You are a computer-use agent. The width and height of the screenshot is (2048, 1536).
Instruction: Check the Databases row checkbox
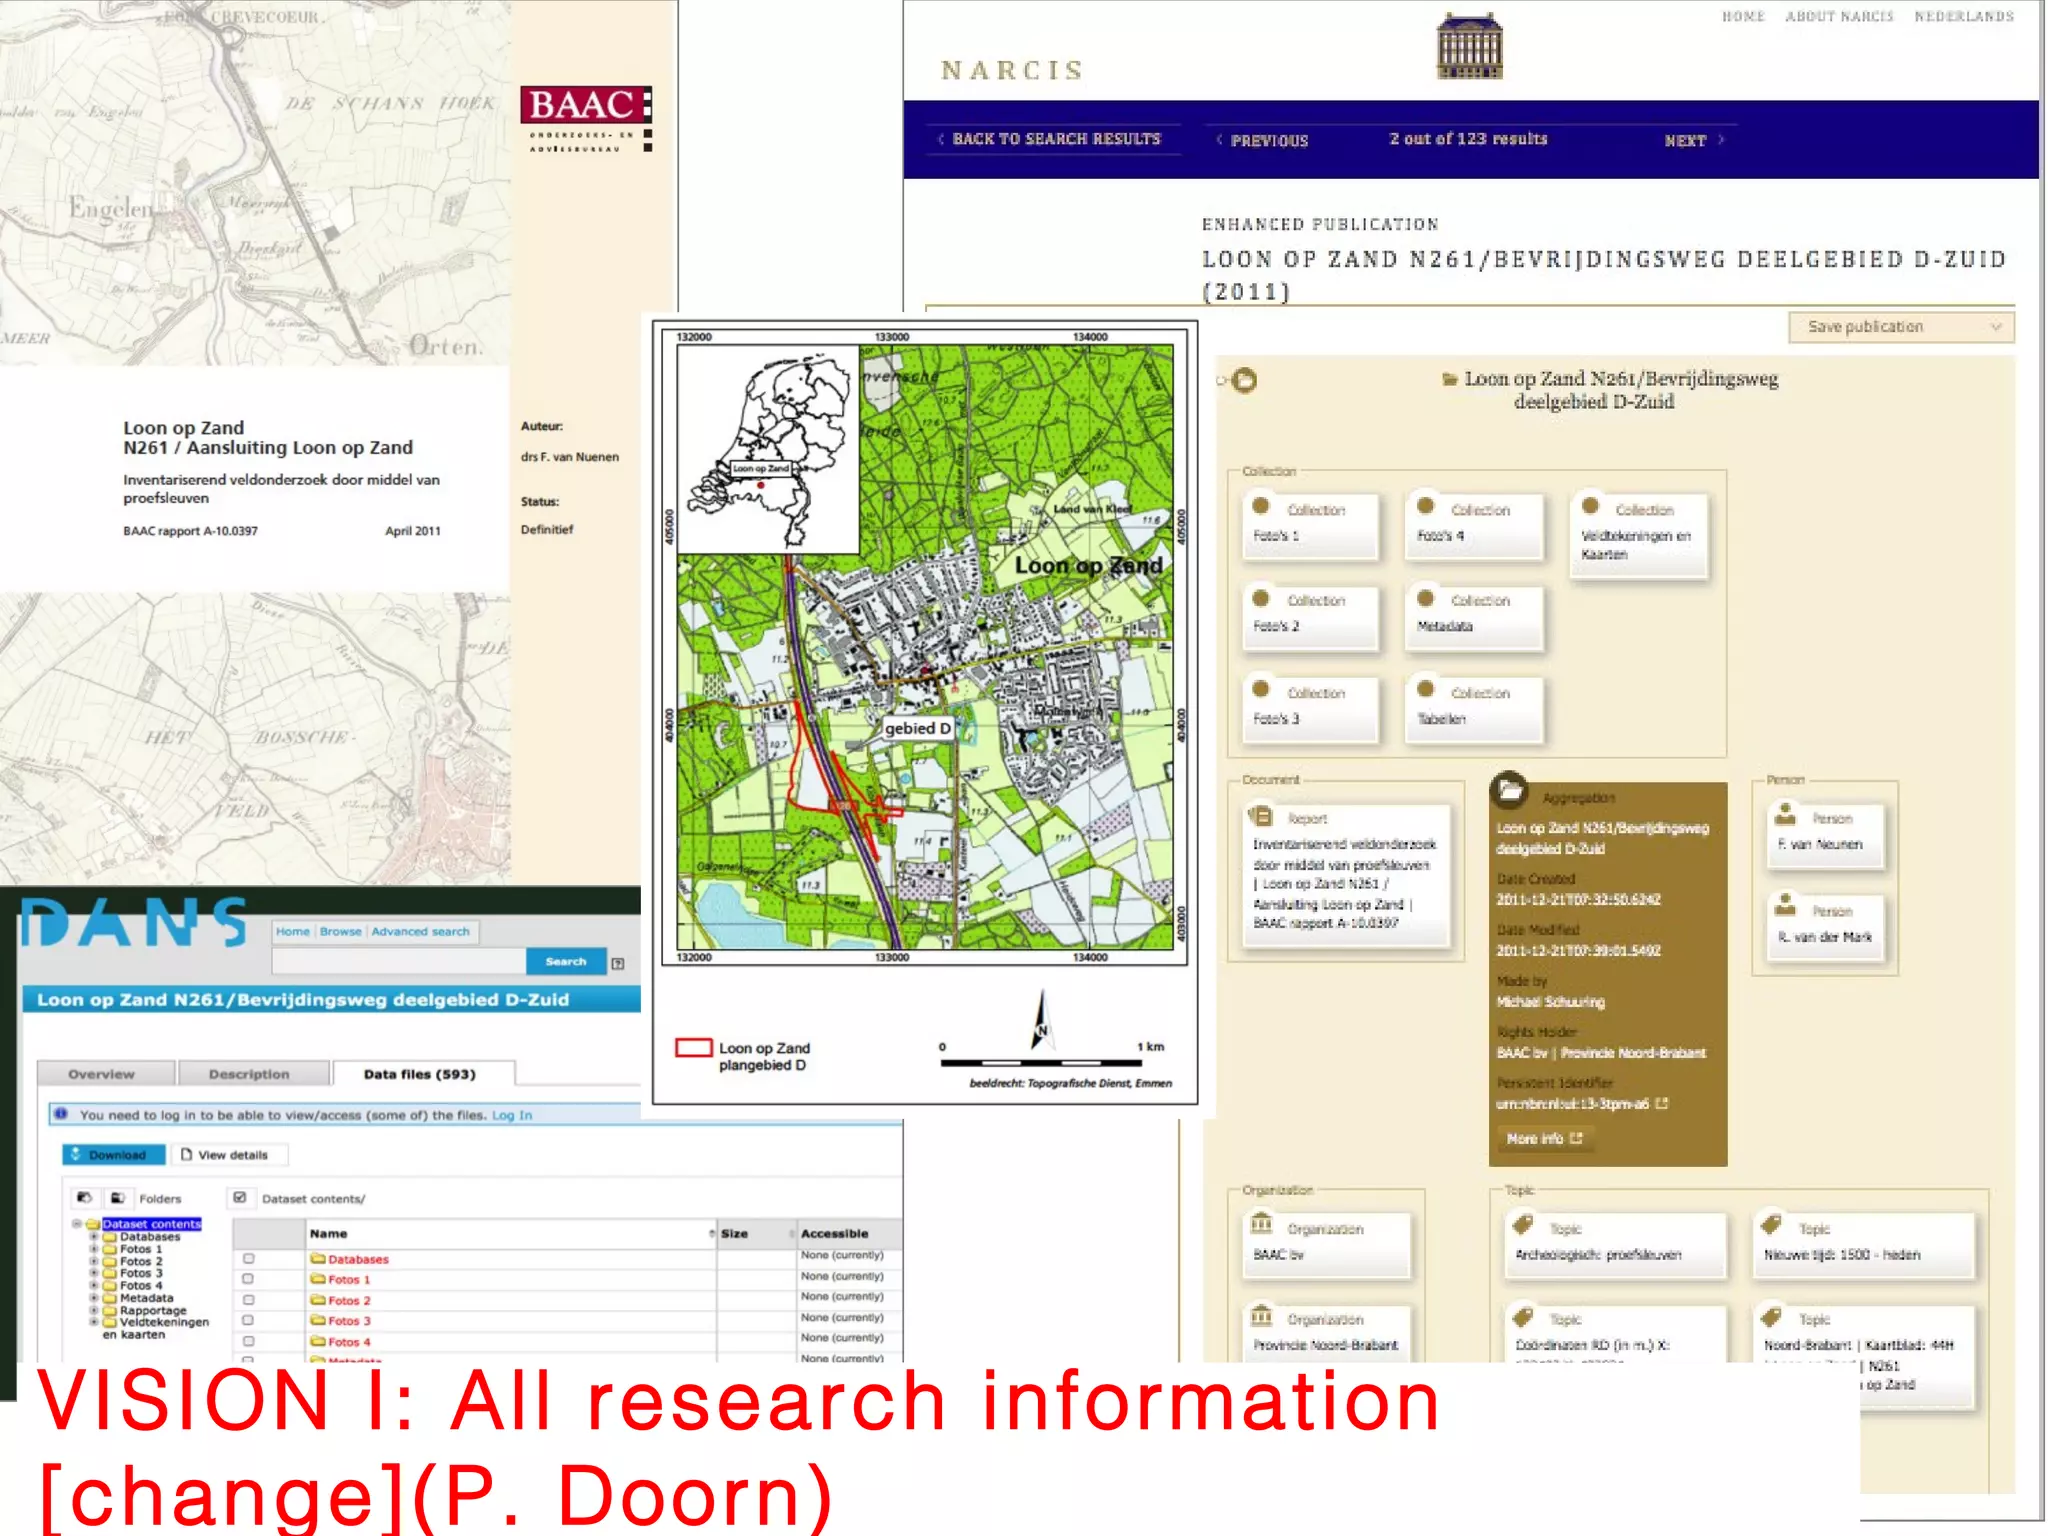[x=248, y=1259]
